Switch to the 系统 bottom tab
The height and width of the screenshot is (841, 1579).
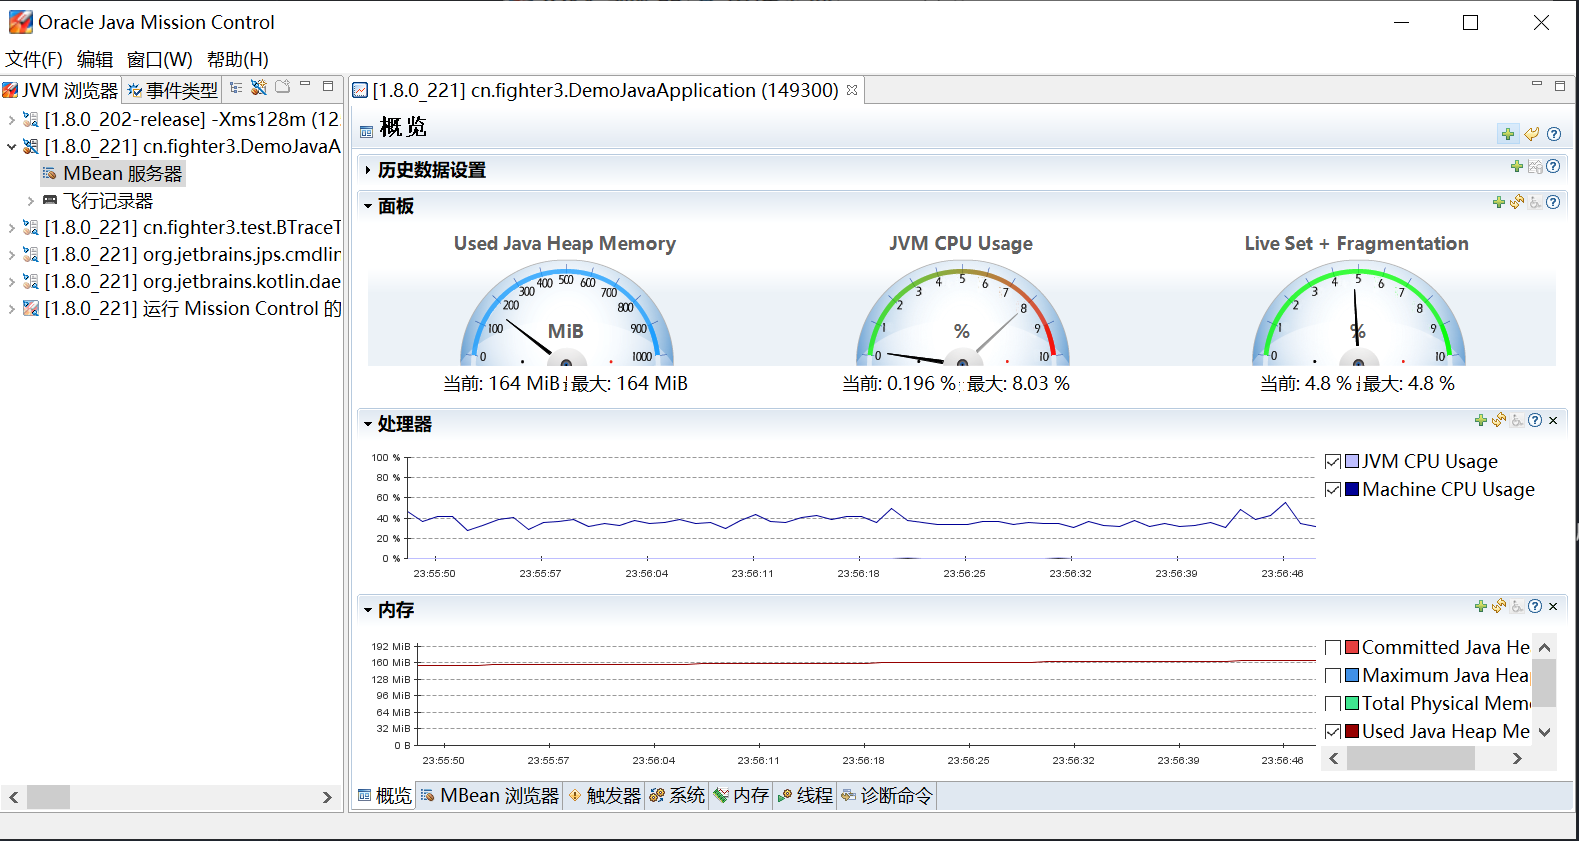pyautogui.click(x=677, y=796)
